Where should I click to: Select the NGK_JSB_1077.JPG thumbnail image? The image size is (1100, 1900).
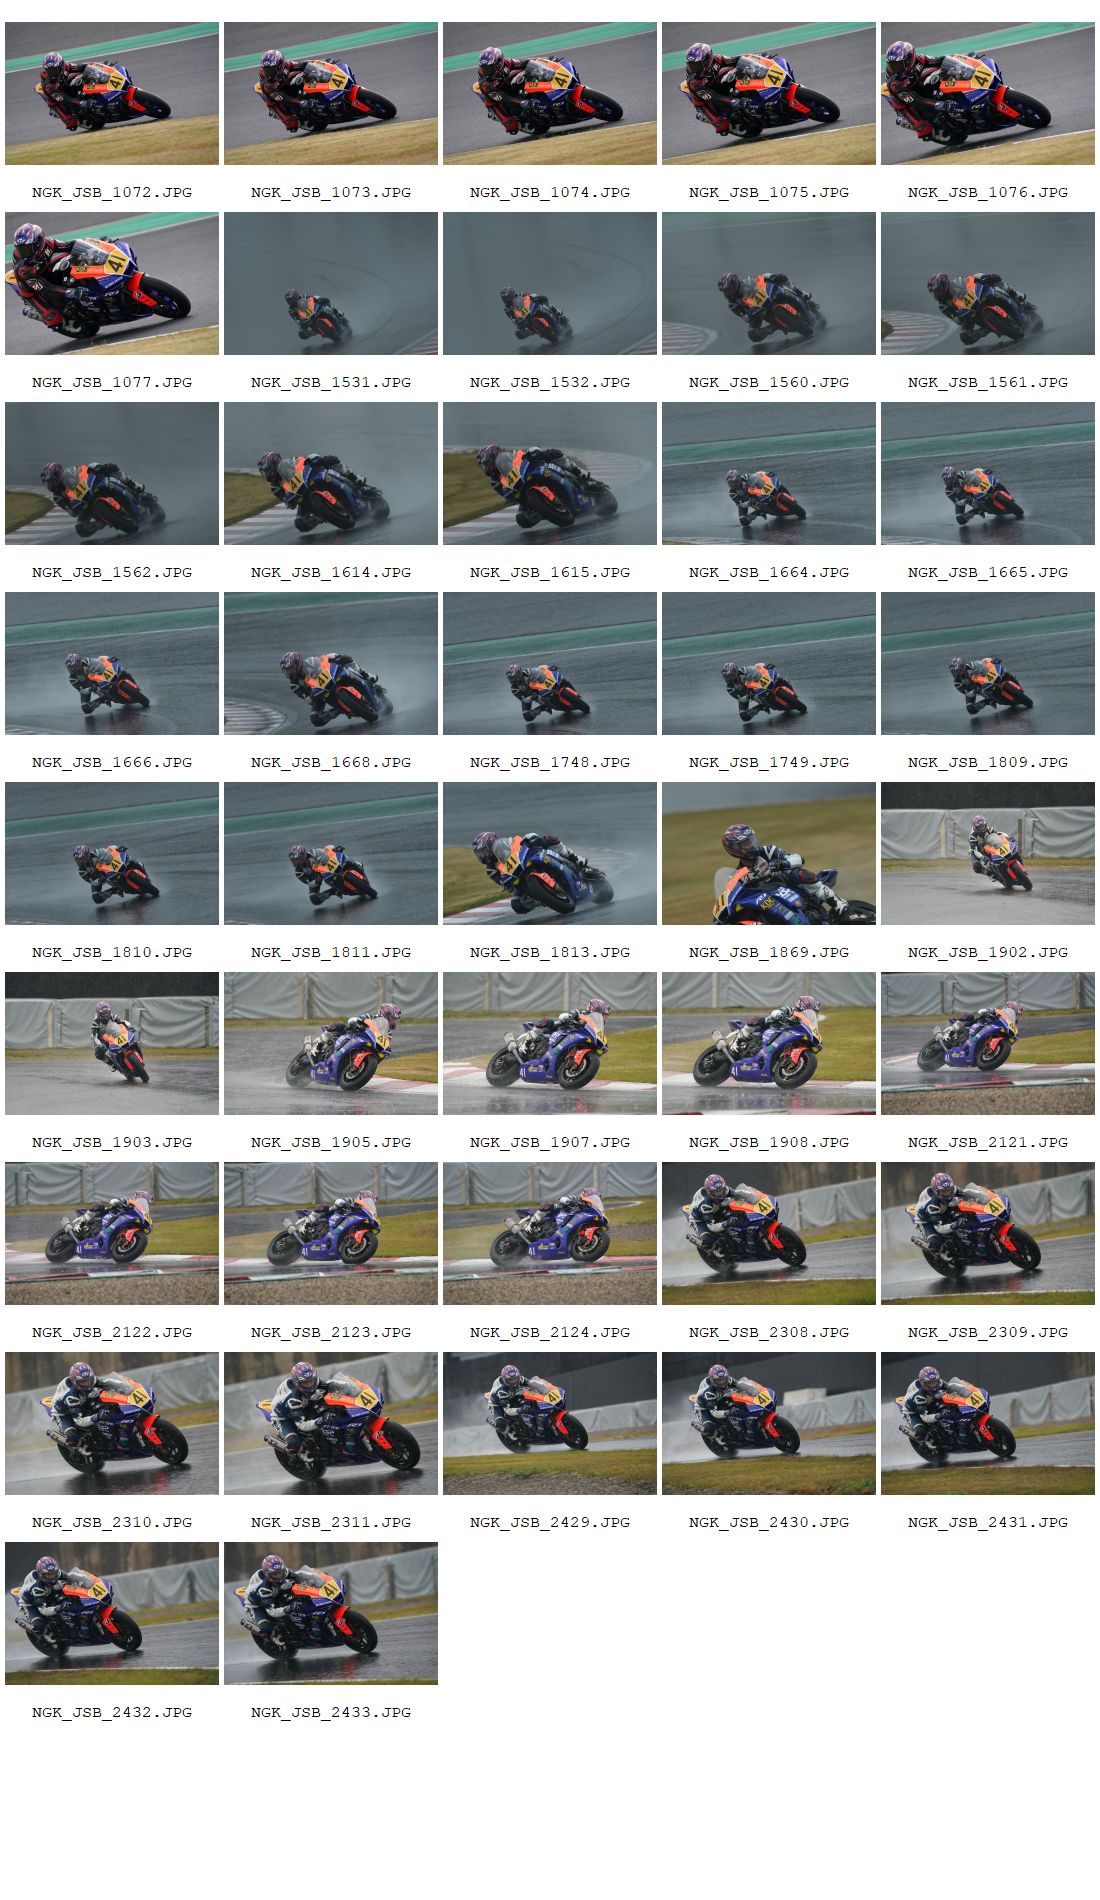(x=112, y=283)
